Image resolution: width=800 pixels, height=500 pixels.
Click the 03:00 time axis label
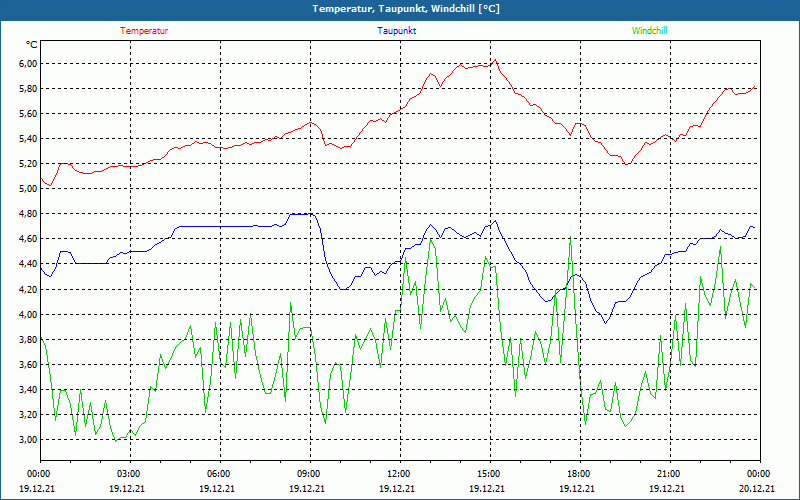pyautogui.click(x=131, y=473)
